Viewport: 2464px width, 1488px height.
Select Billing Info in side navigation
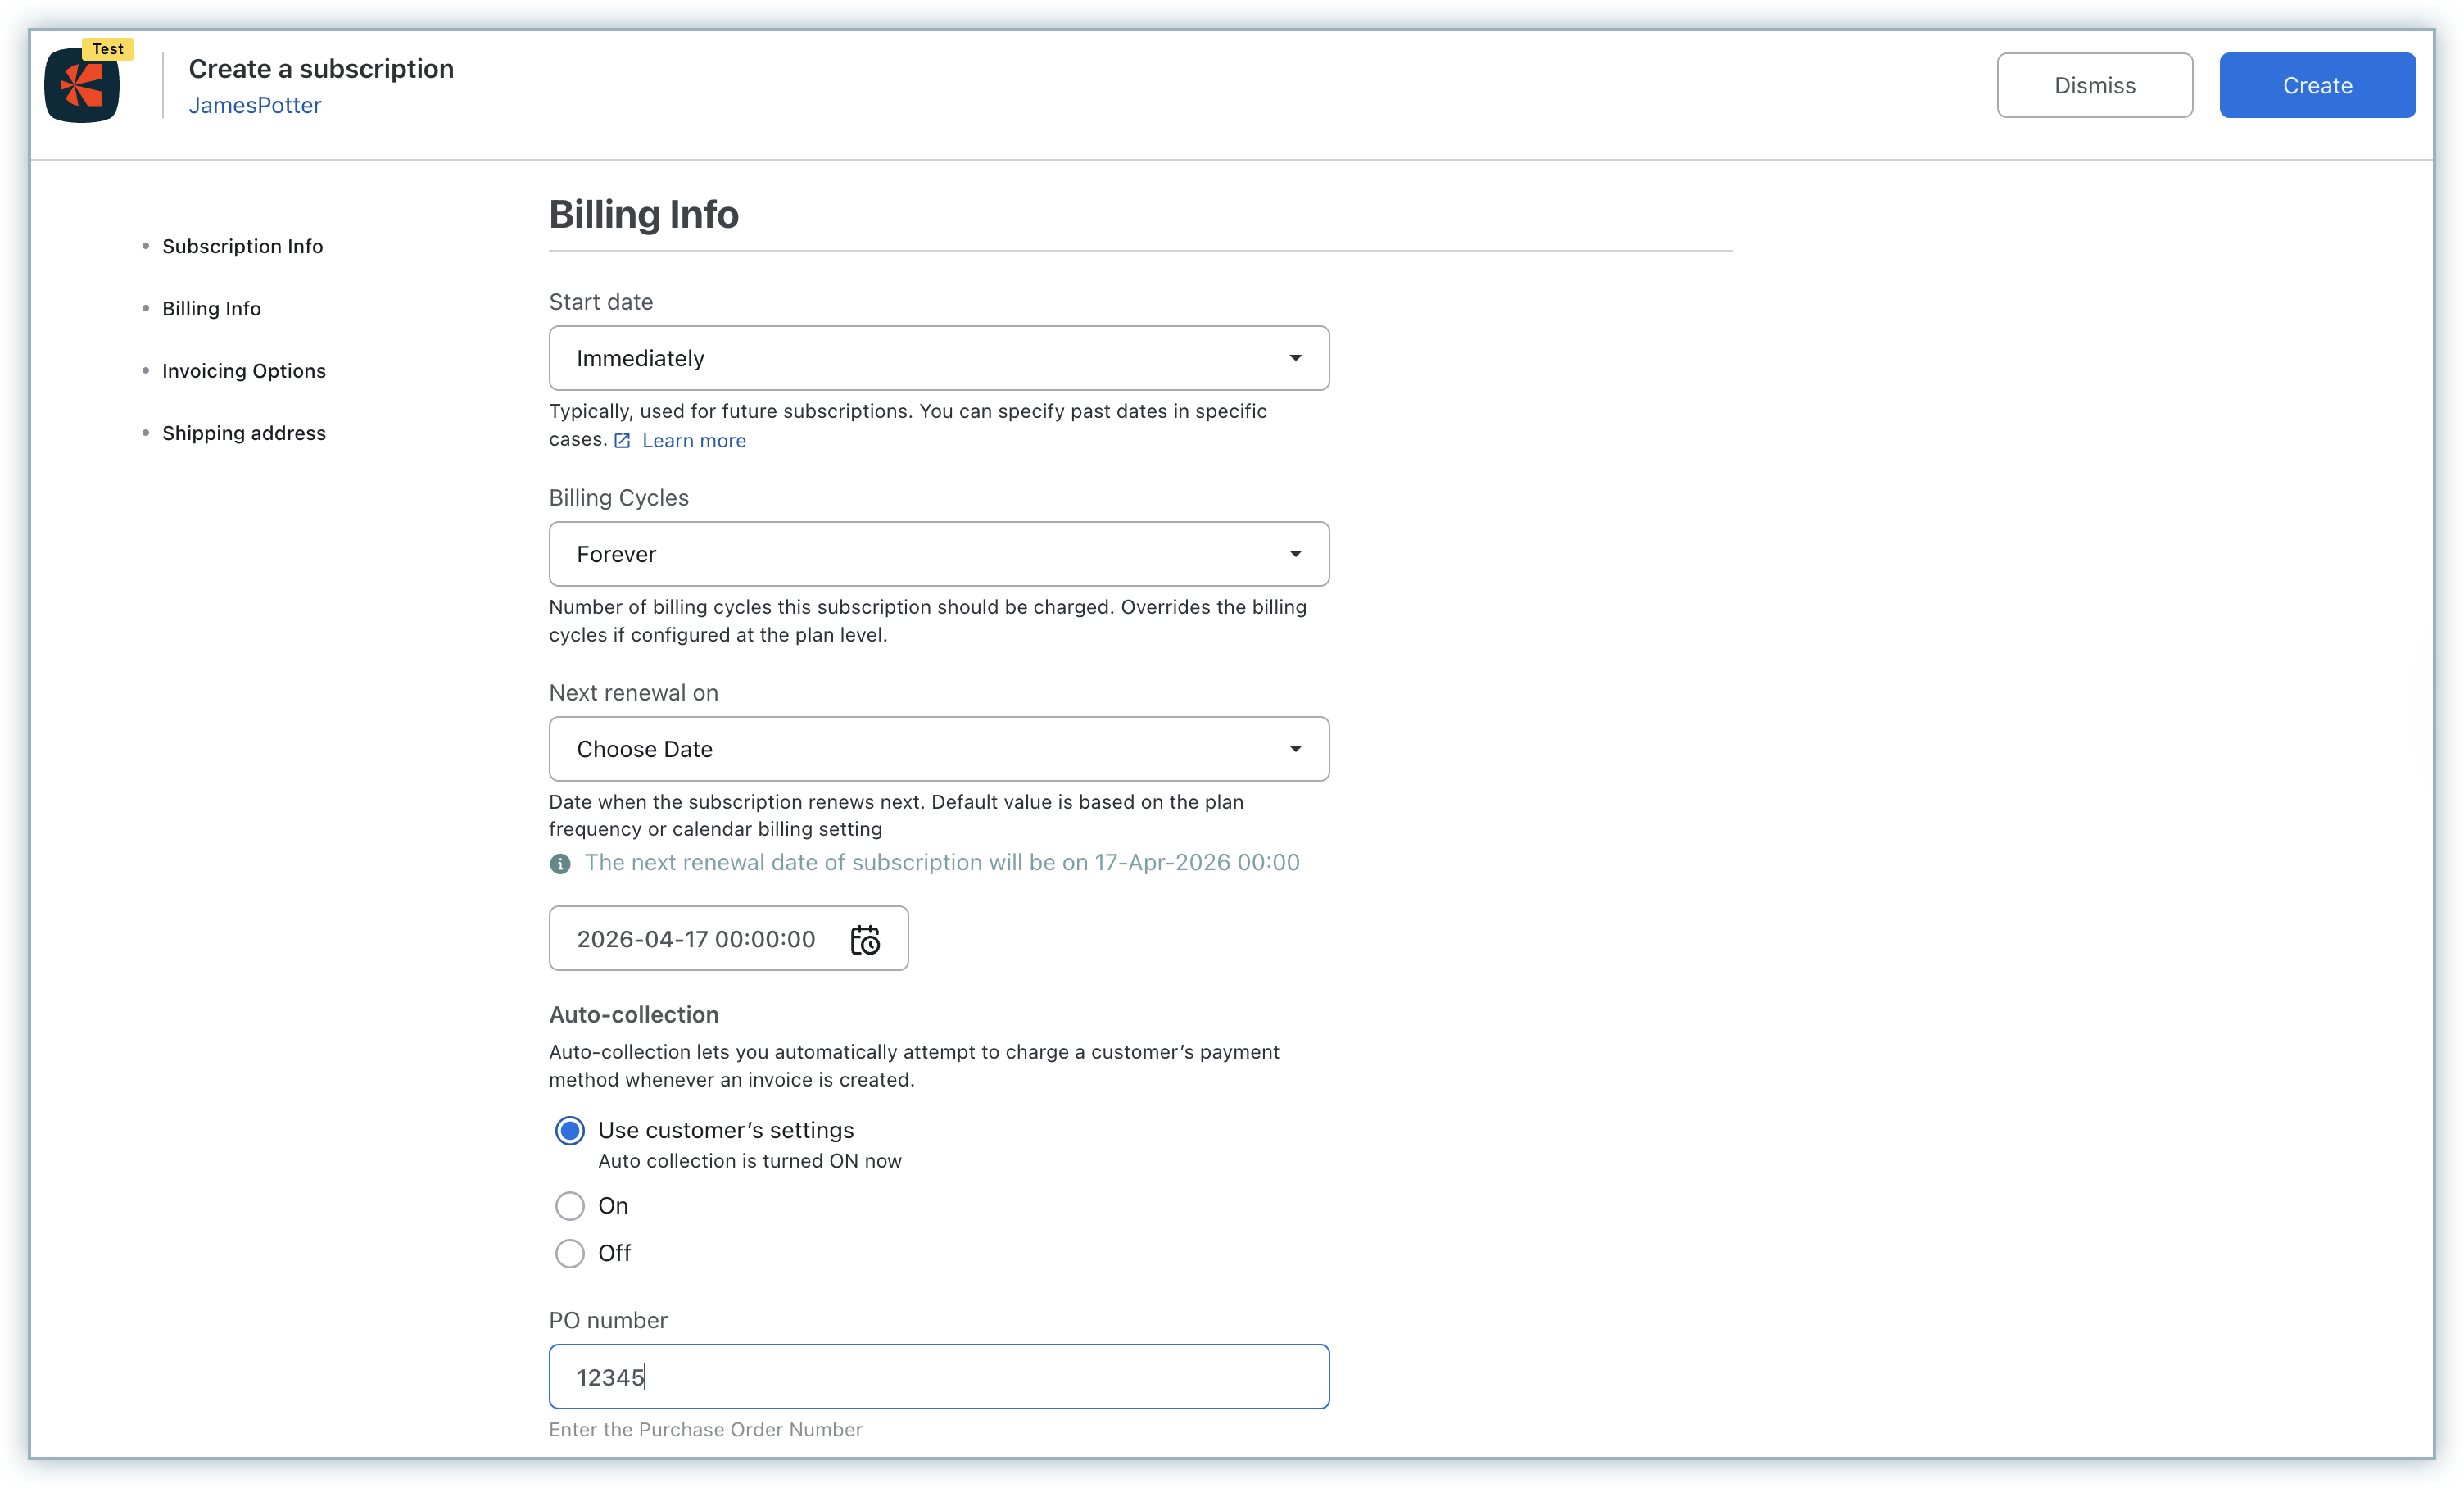coord(211,309)
